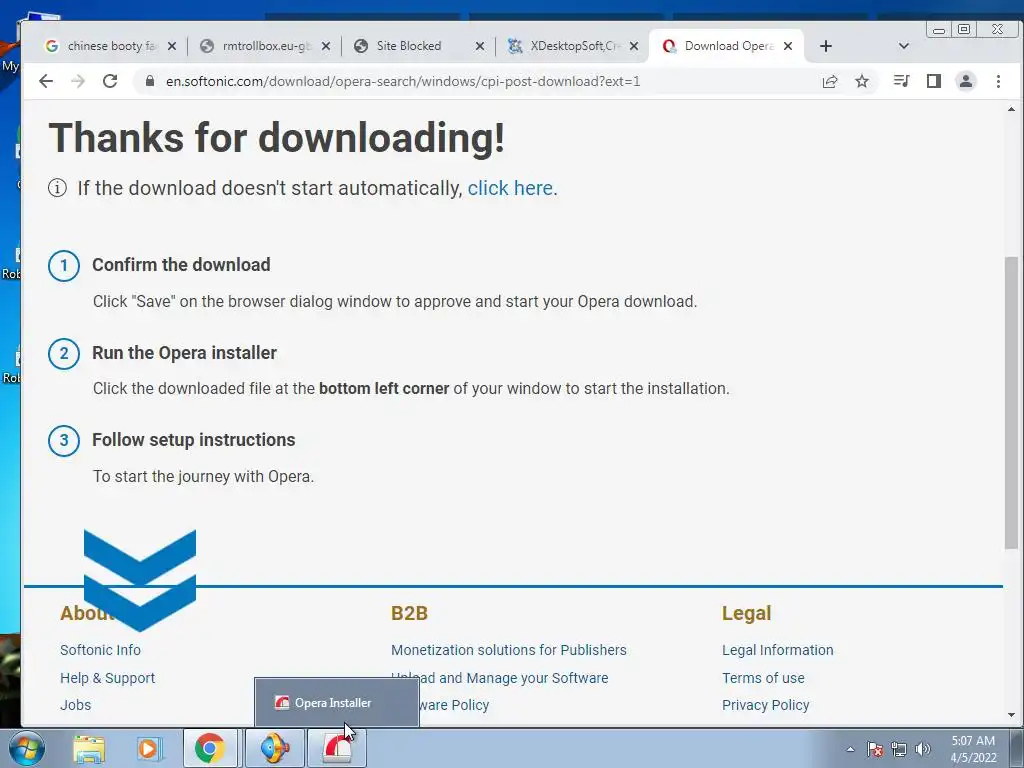Image resolution: width=1024 pixels, height=768 pixels.
Task: Click the 'Follow setup instructions' heading
Action: (193, 440)
